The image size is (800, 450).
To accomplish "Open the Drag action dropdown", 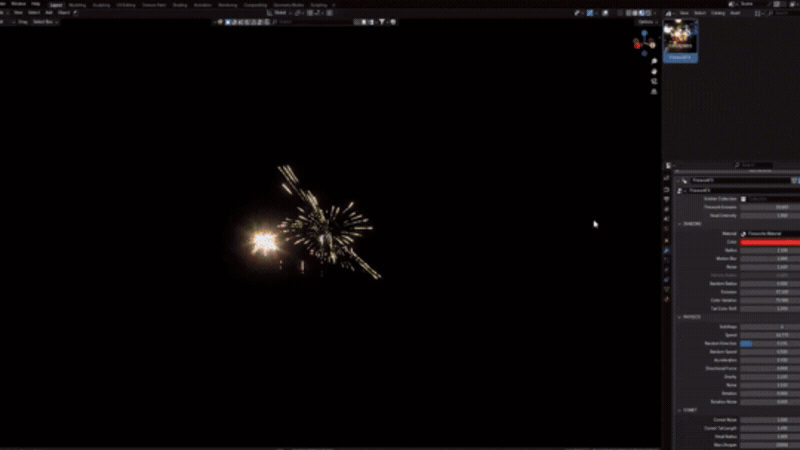I will (x=23, y=22).
